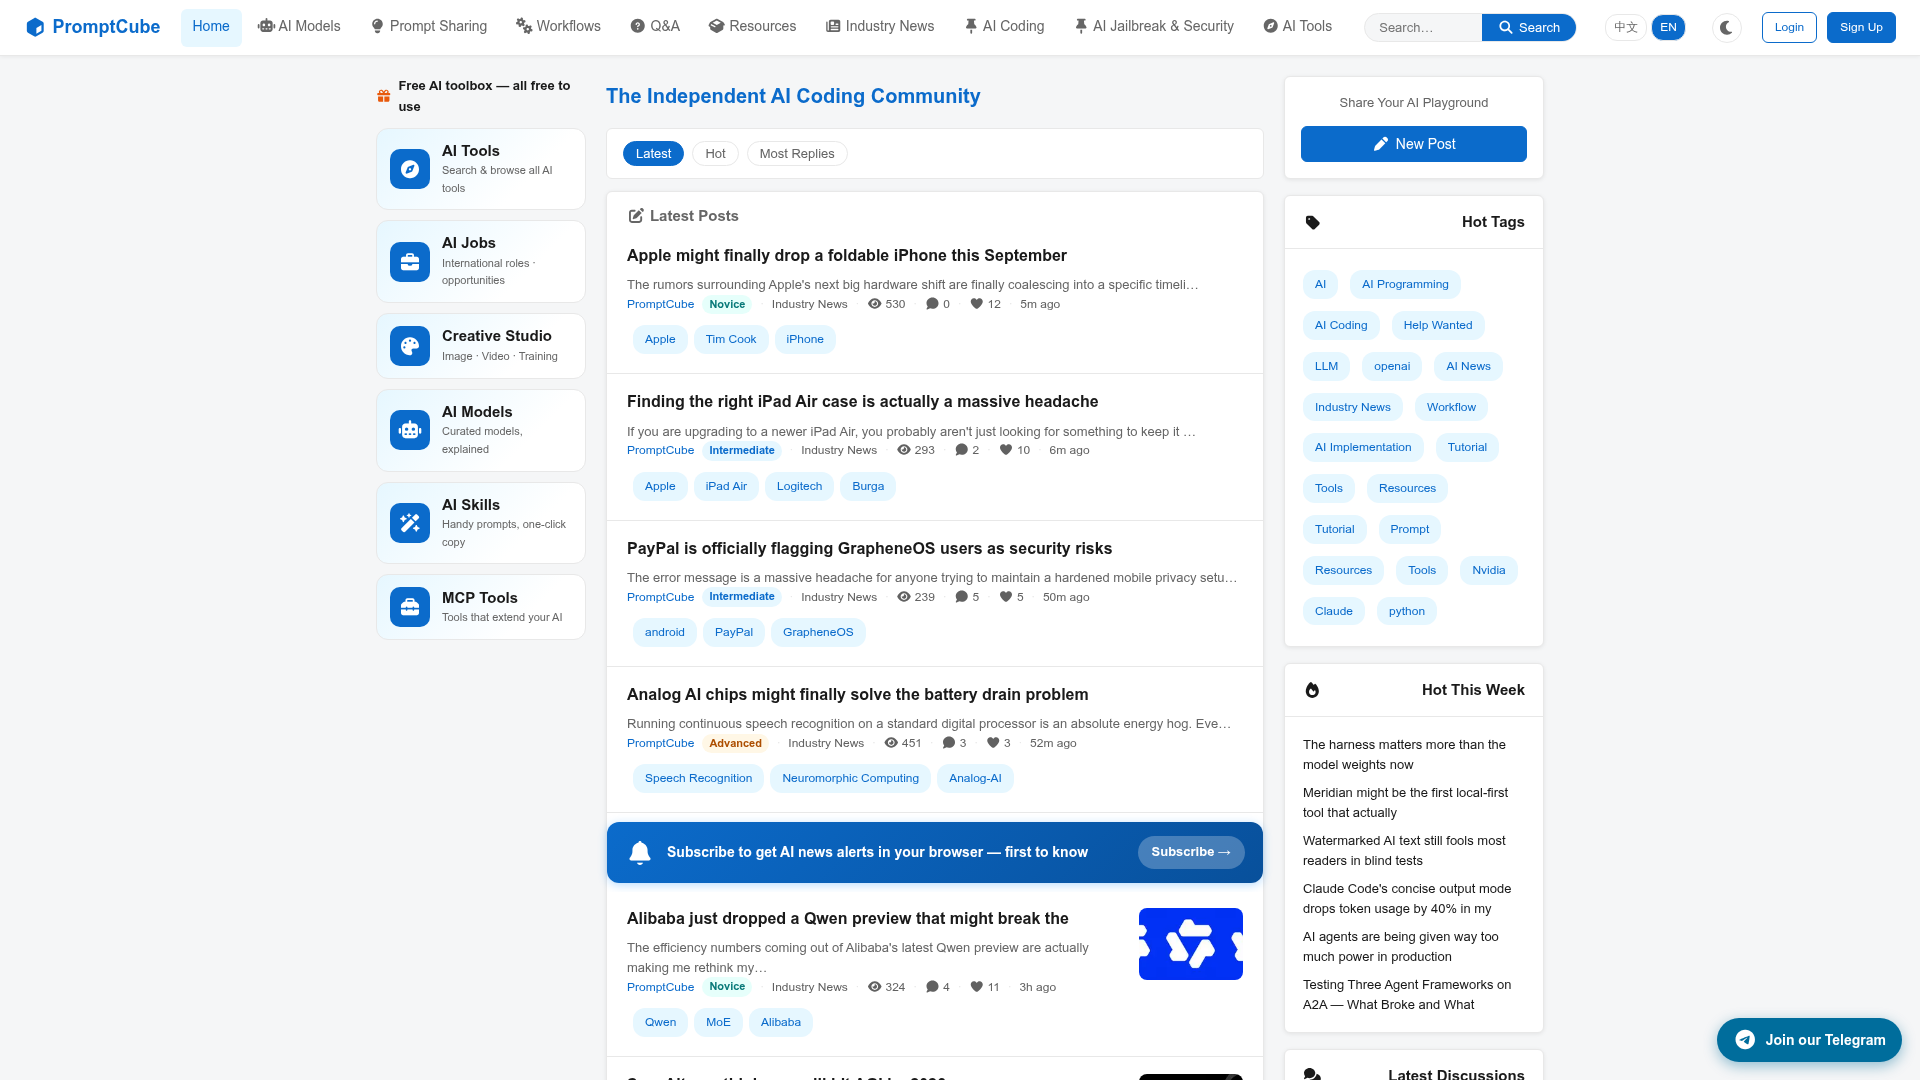Open the Analog AI chips post title
This screenshot has width=1920, height=1080.
tap(857, 695)
